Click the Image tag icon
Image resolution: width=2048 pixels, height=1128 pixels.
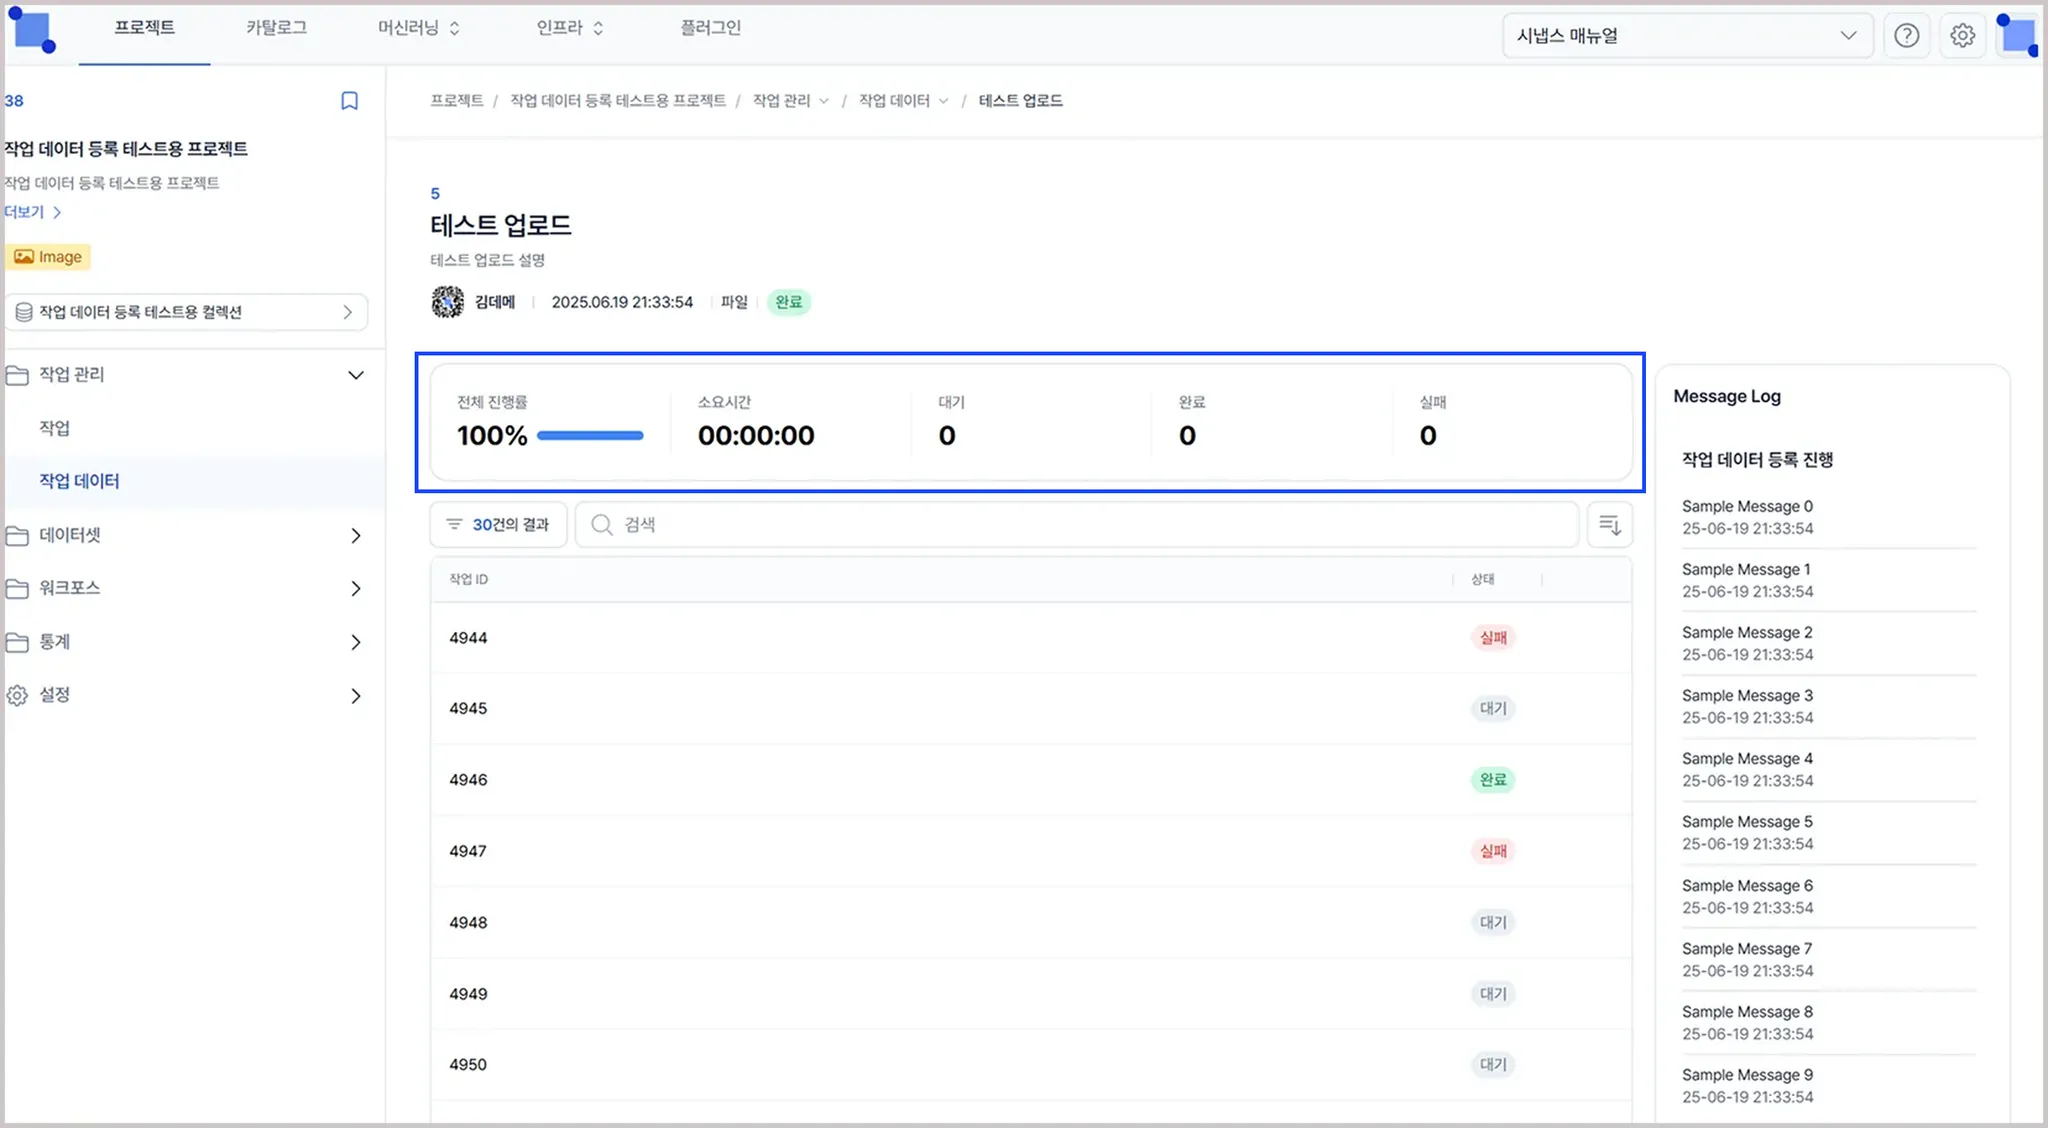(24, 257)
